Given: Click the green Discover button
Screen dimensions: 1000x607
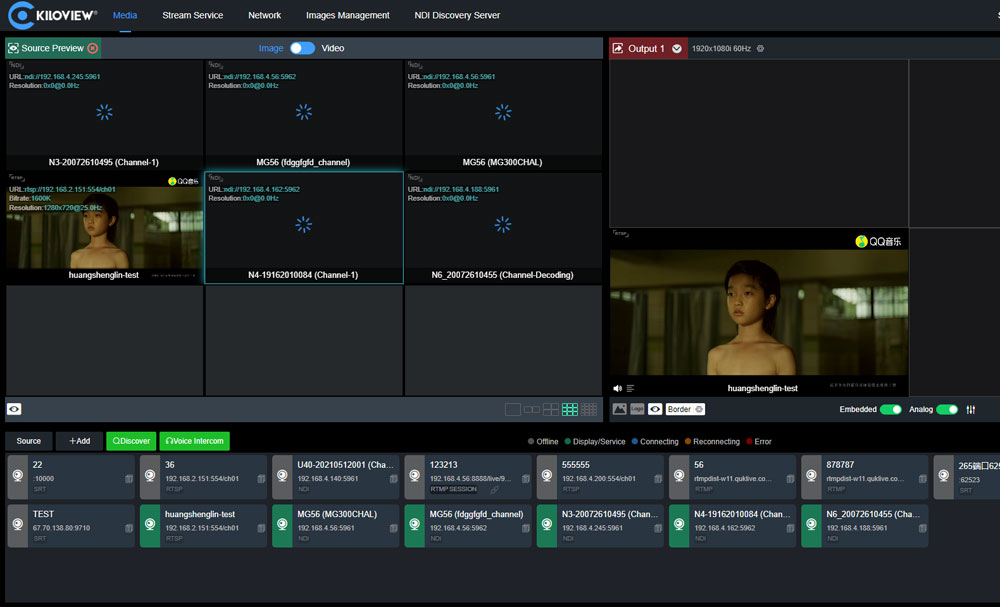Looking at the screenshot, I should (x=131, y=441).
